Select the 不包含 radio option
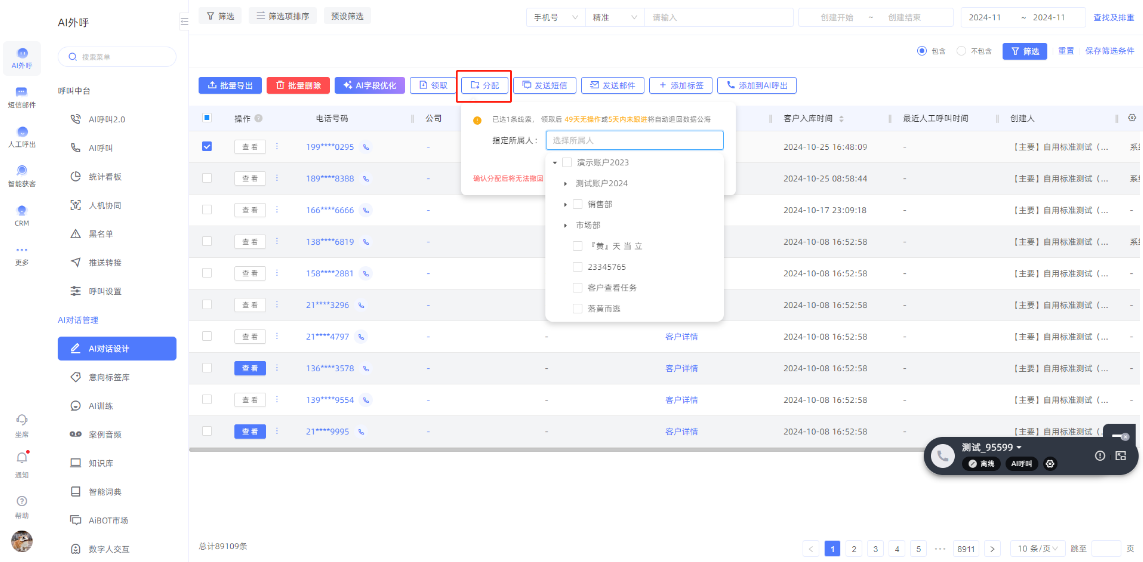 [x=962, y=51]
